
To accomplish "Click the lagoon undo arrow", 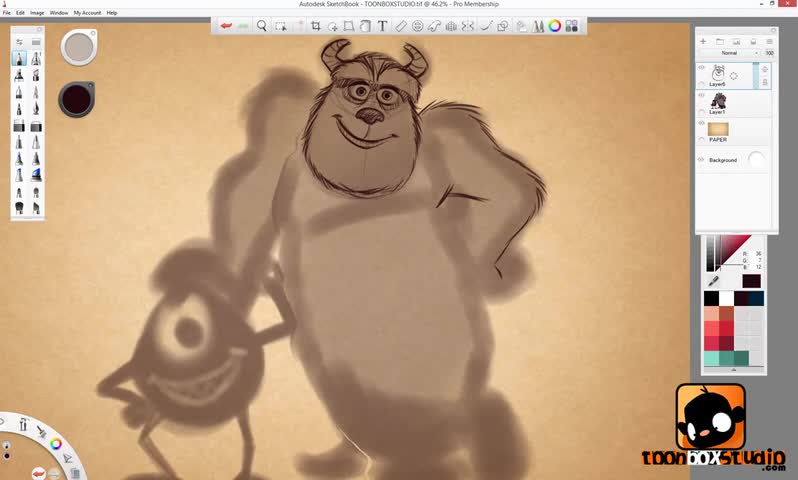I will tap(39, 473).
